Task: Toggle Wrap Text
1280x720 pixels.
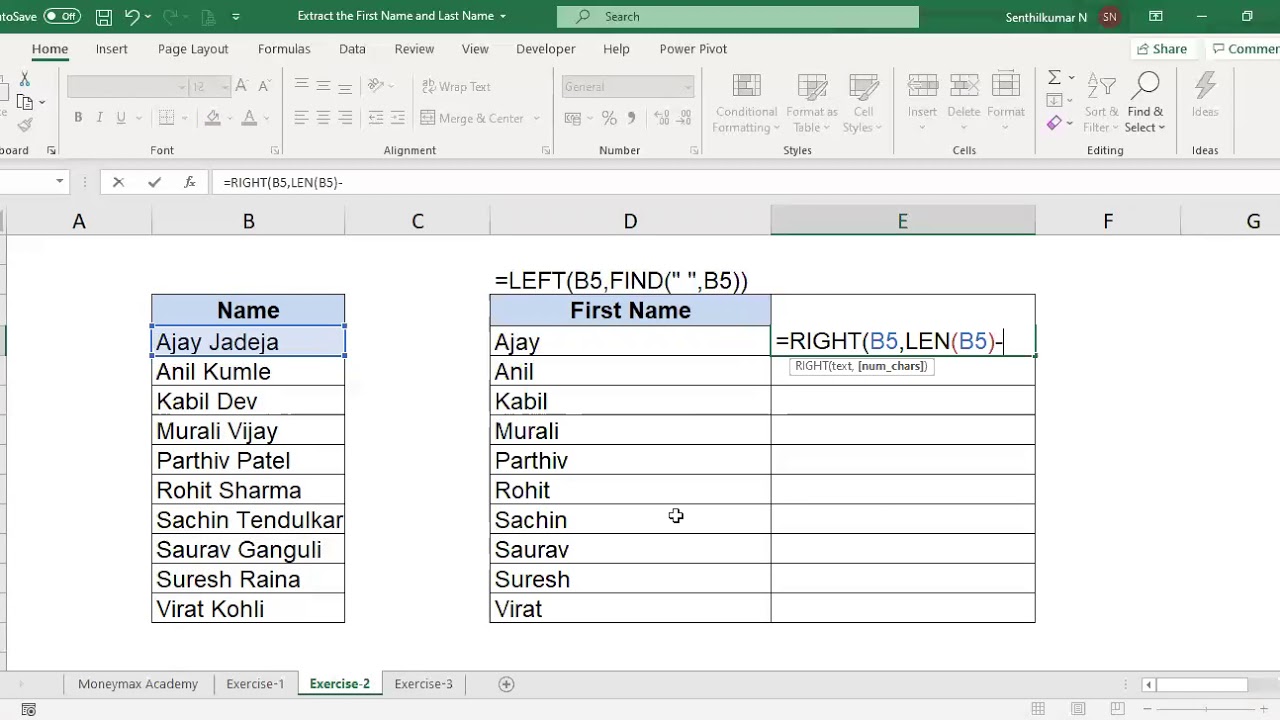Action: point(456,87)
